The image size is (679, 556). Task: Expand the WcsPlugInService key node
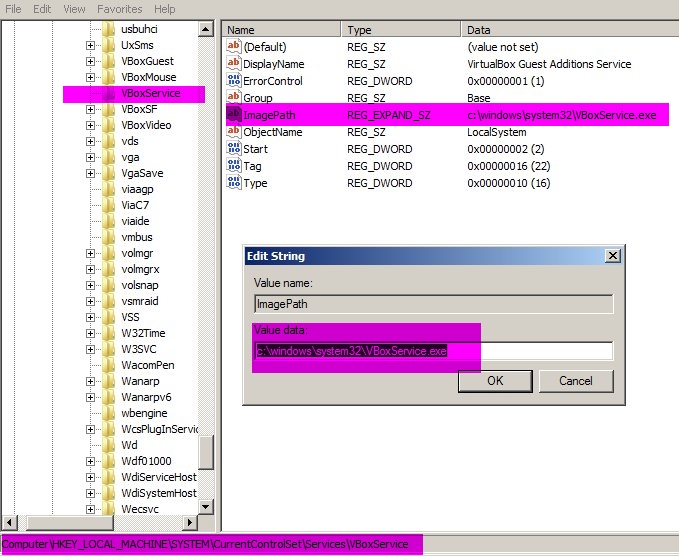[x=90, y=430]
